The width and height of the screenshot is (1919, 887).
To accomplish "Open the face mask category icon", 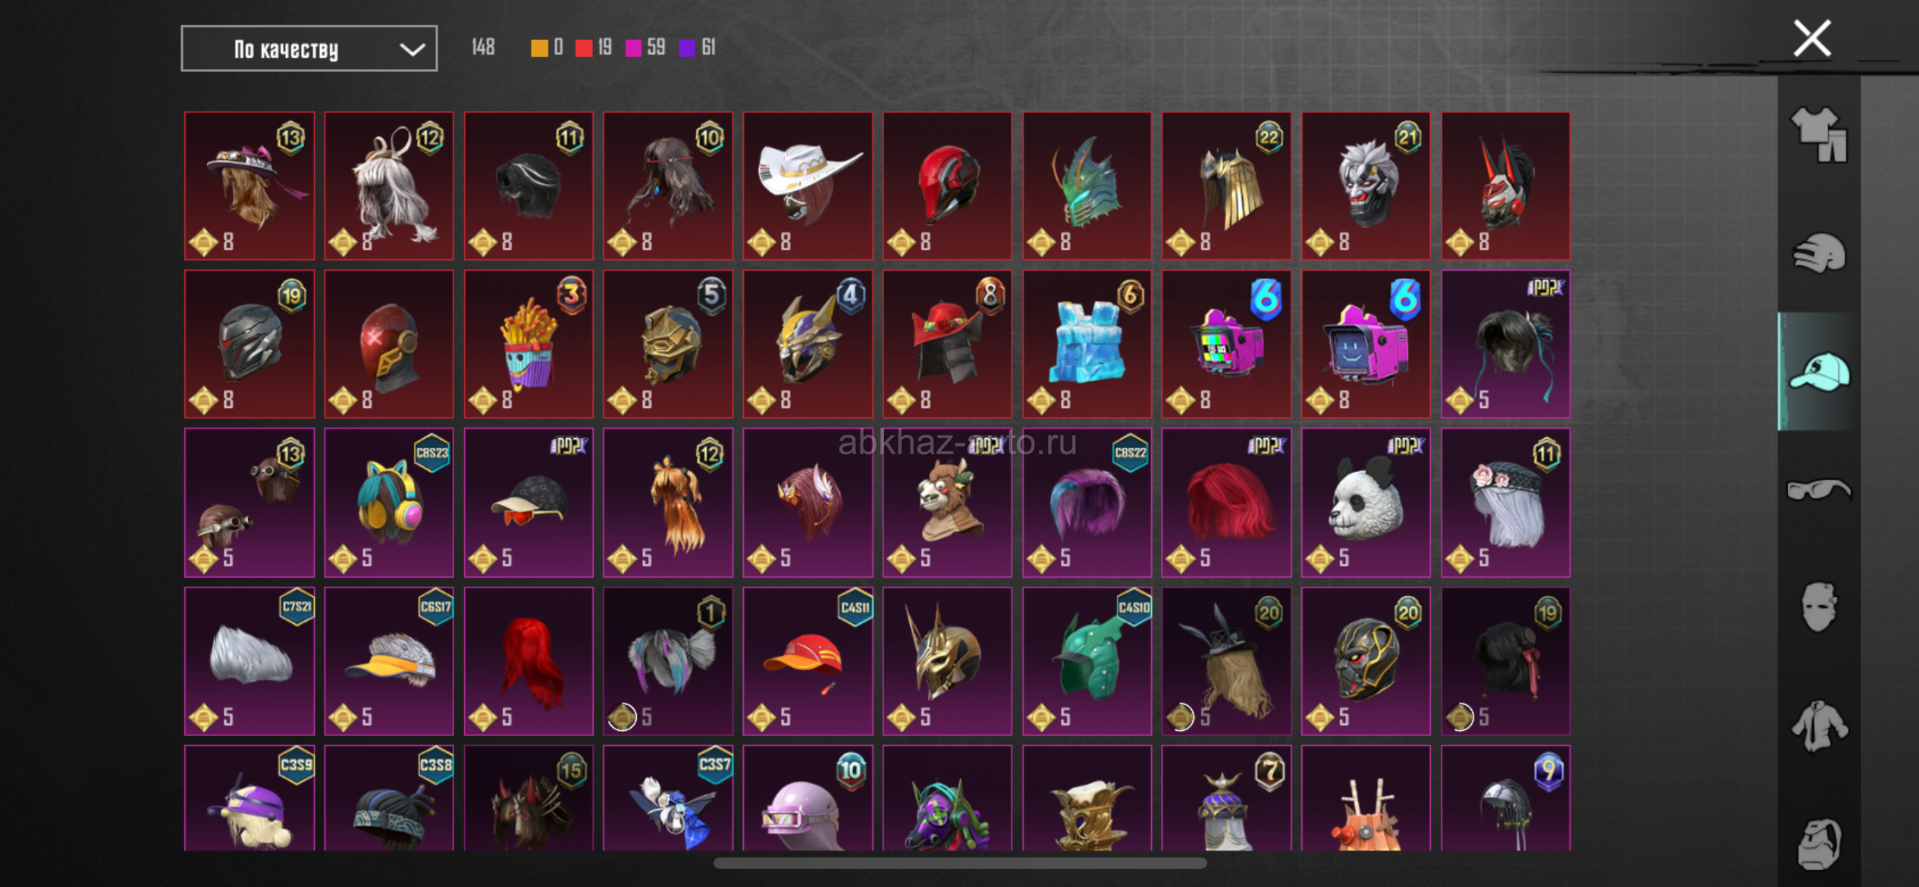I will (1819, 607).
